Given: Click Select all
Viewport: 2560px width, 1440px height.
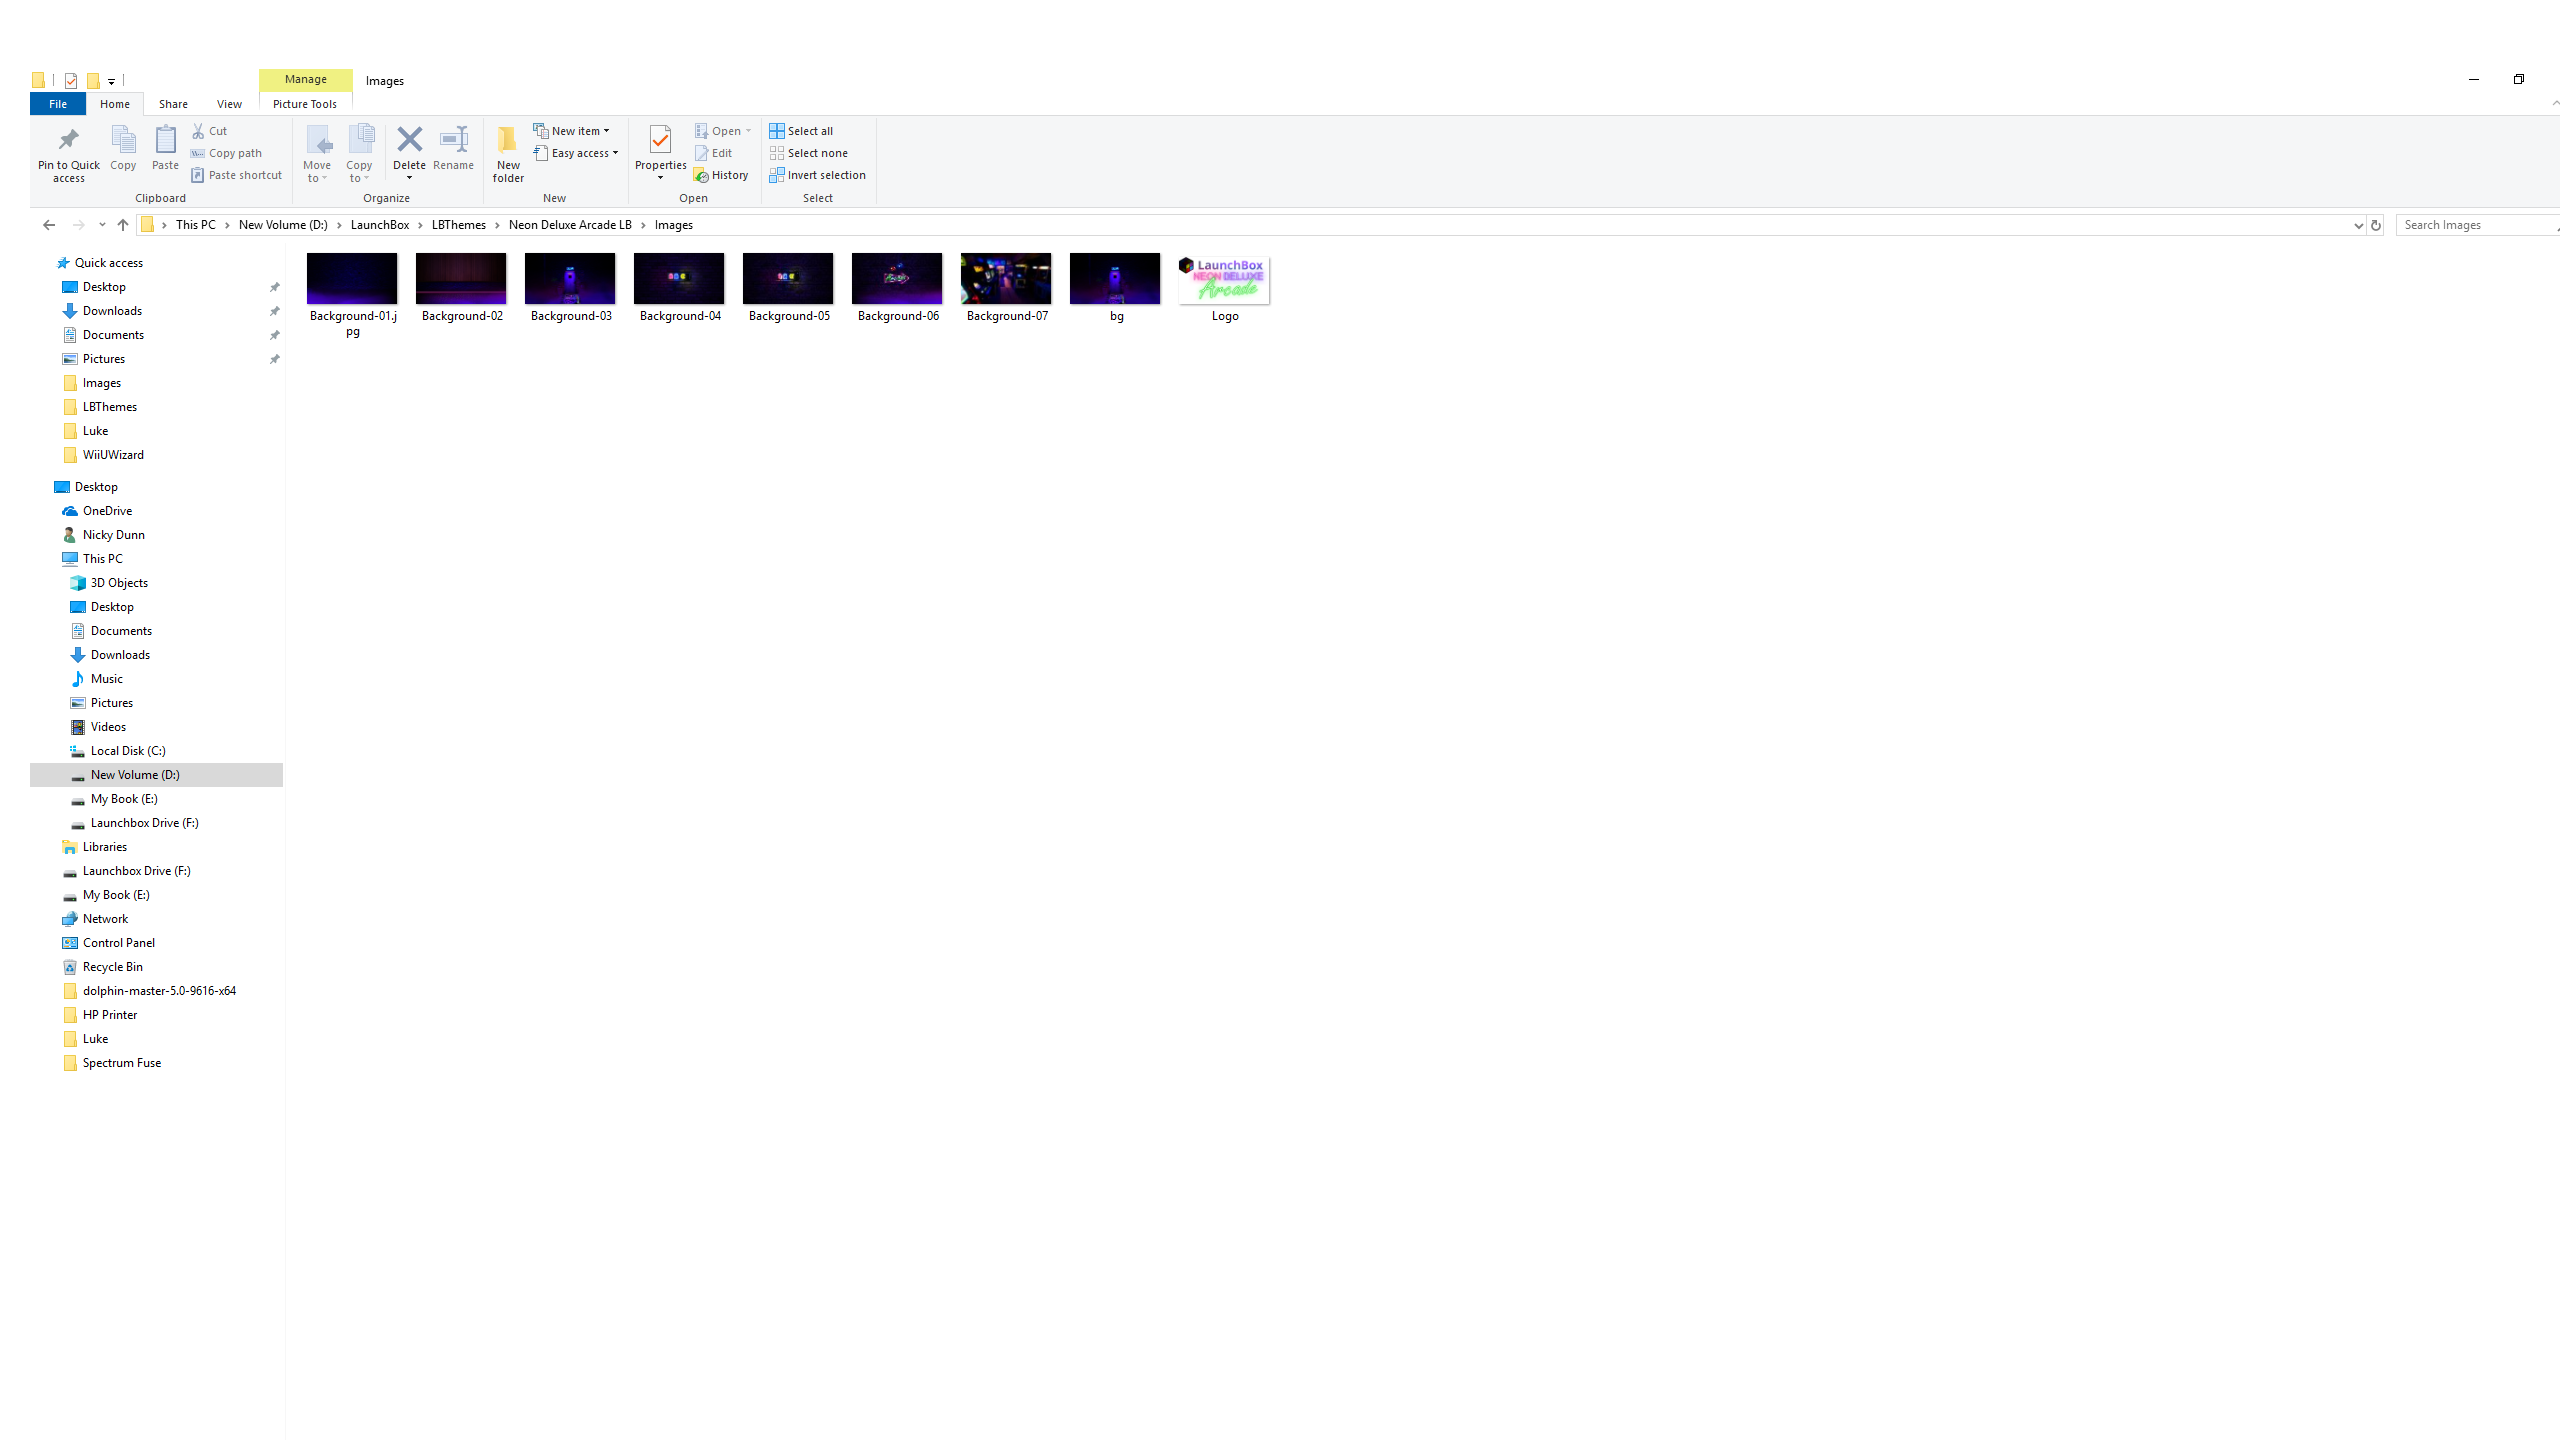Looking at the screenshot, I should tap(801, 131).
